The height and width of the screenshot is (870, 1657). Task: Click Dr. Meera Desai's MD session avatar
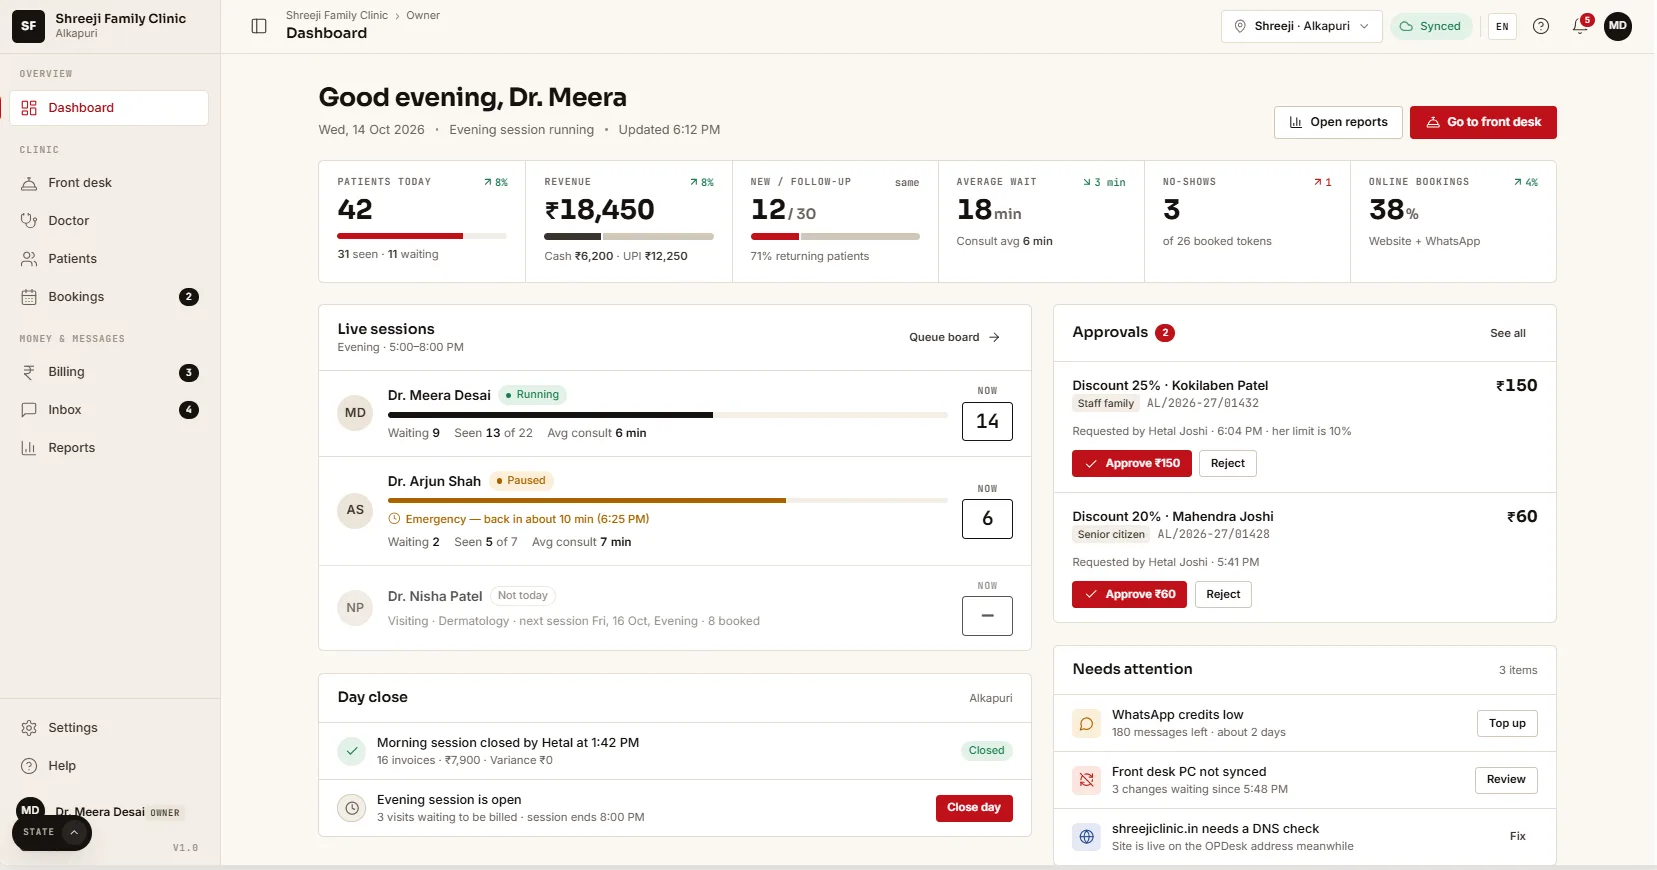pos(355,413)
